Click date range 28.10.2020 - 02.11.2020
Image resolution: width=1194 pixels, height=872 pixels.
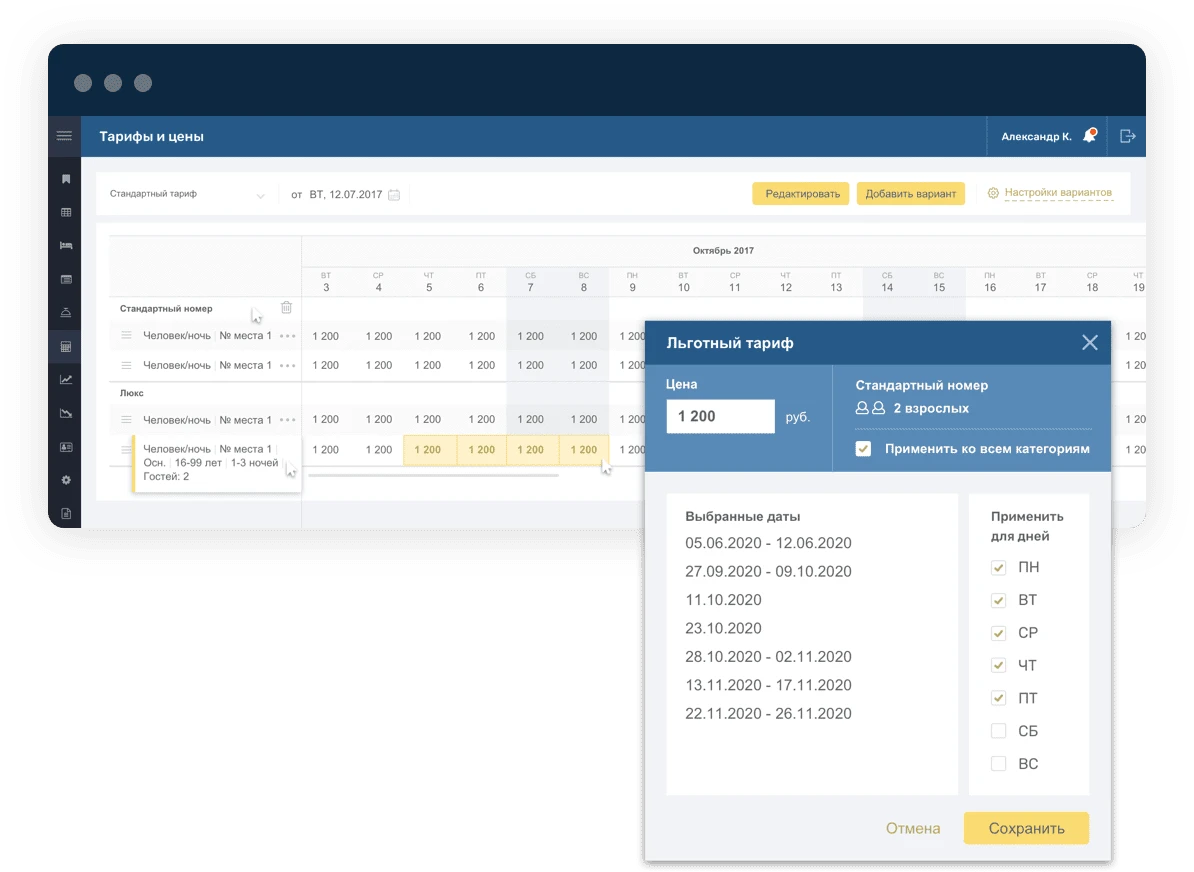(768, 656)
